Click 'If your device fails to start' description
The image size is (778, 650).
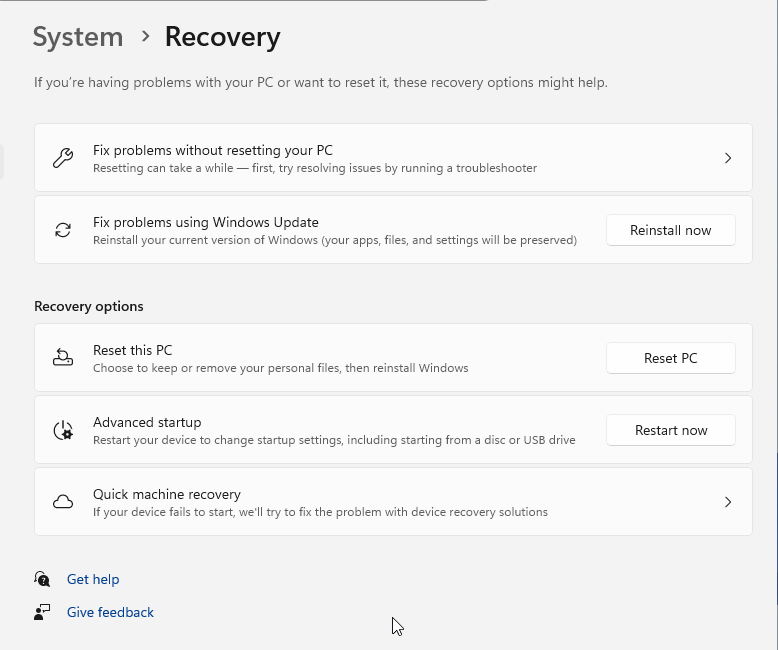click(x=320, y=512)
